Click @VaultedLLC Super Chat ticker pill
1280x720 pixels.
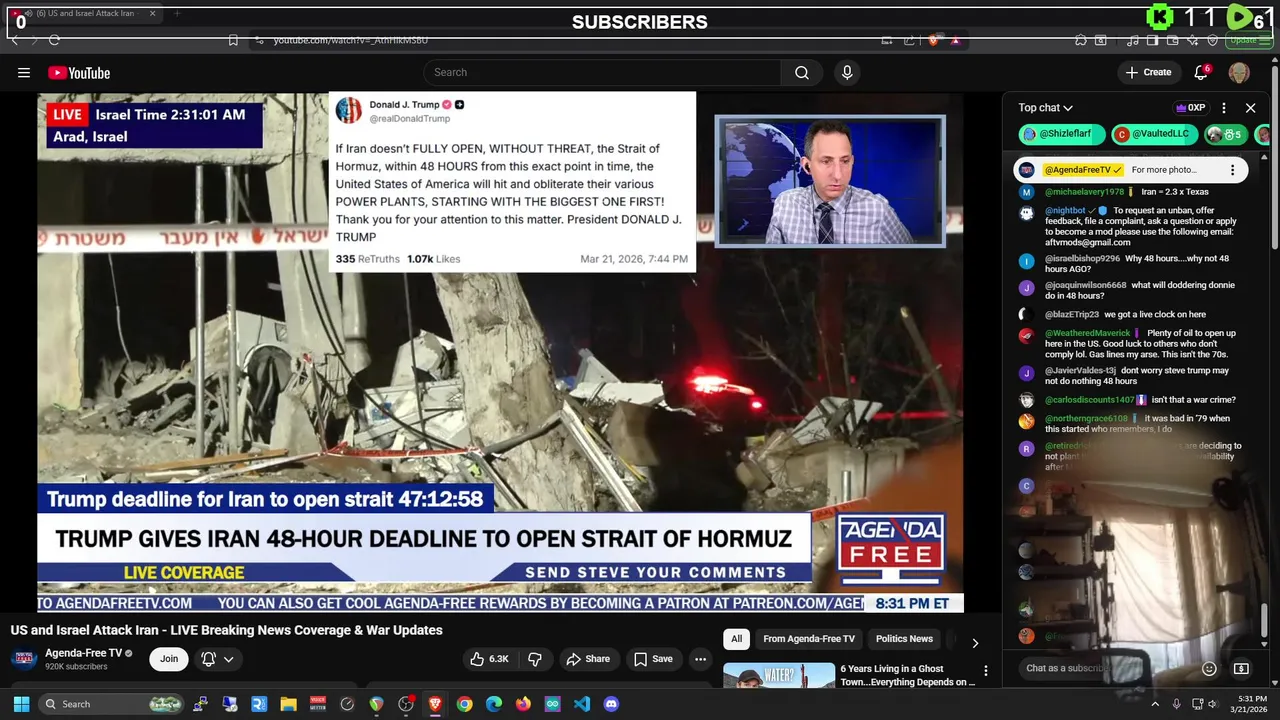coord(1153,134)
